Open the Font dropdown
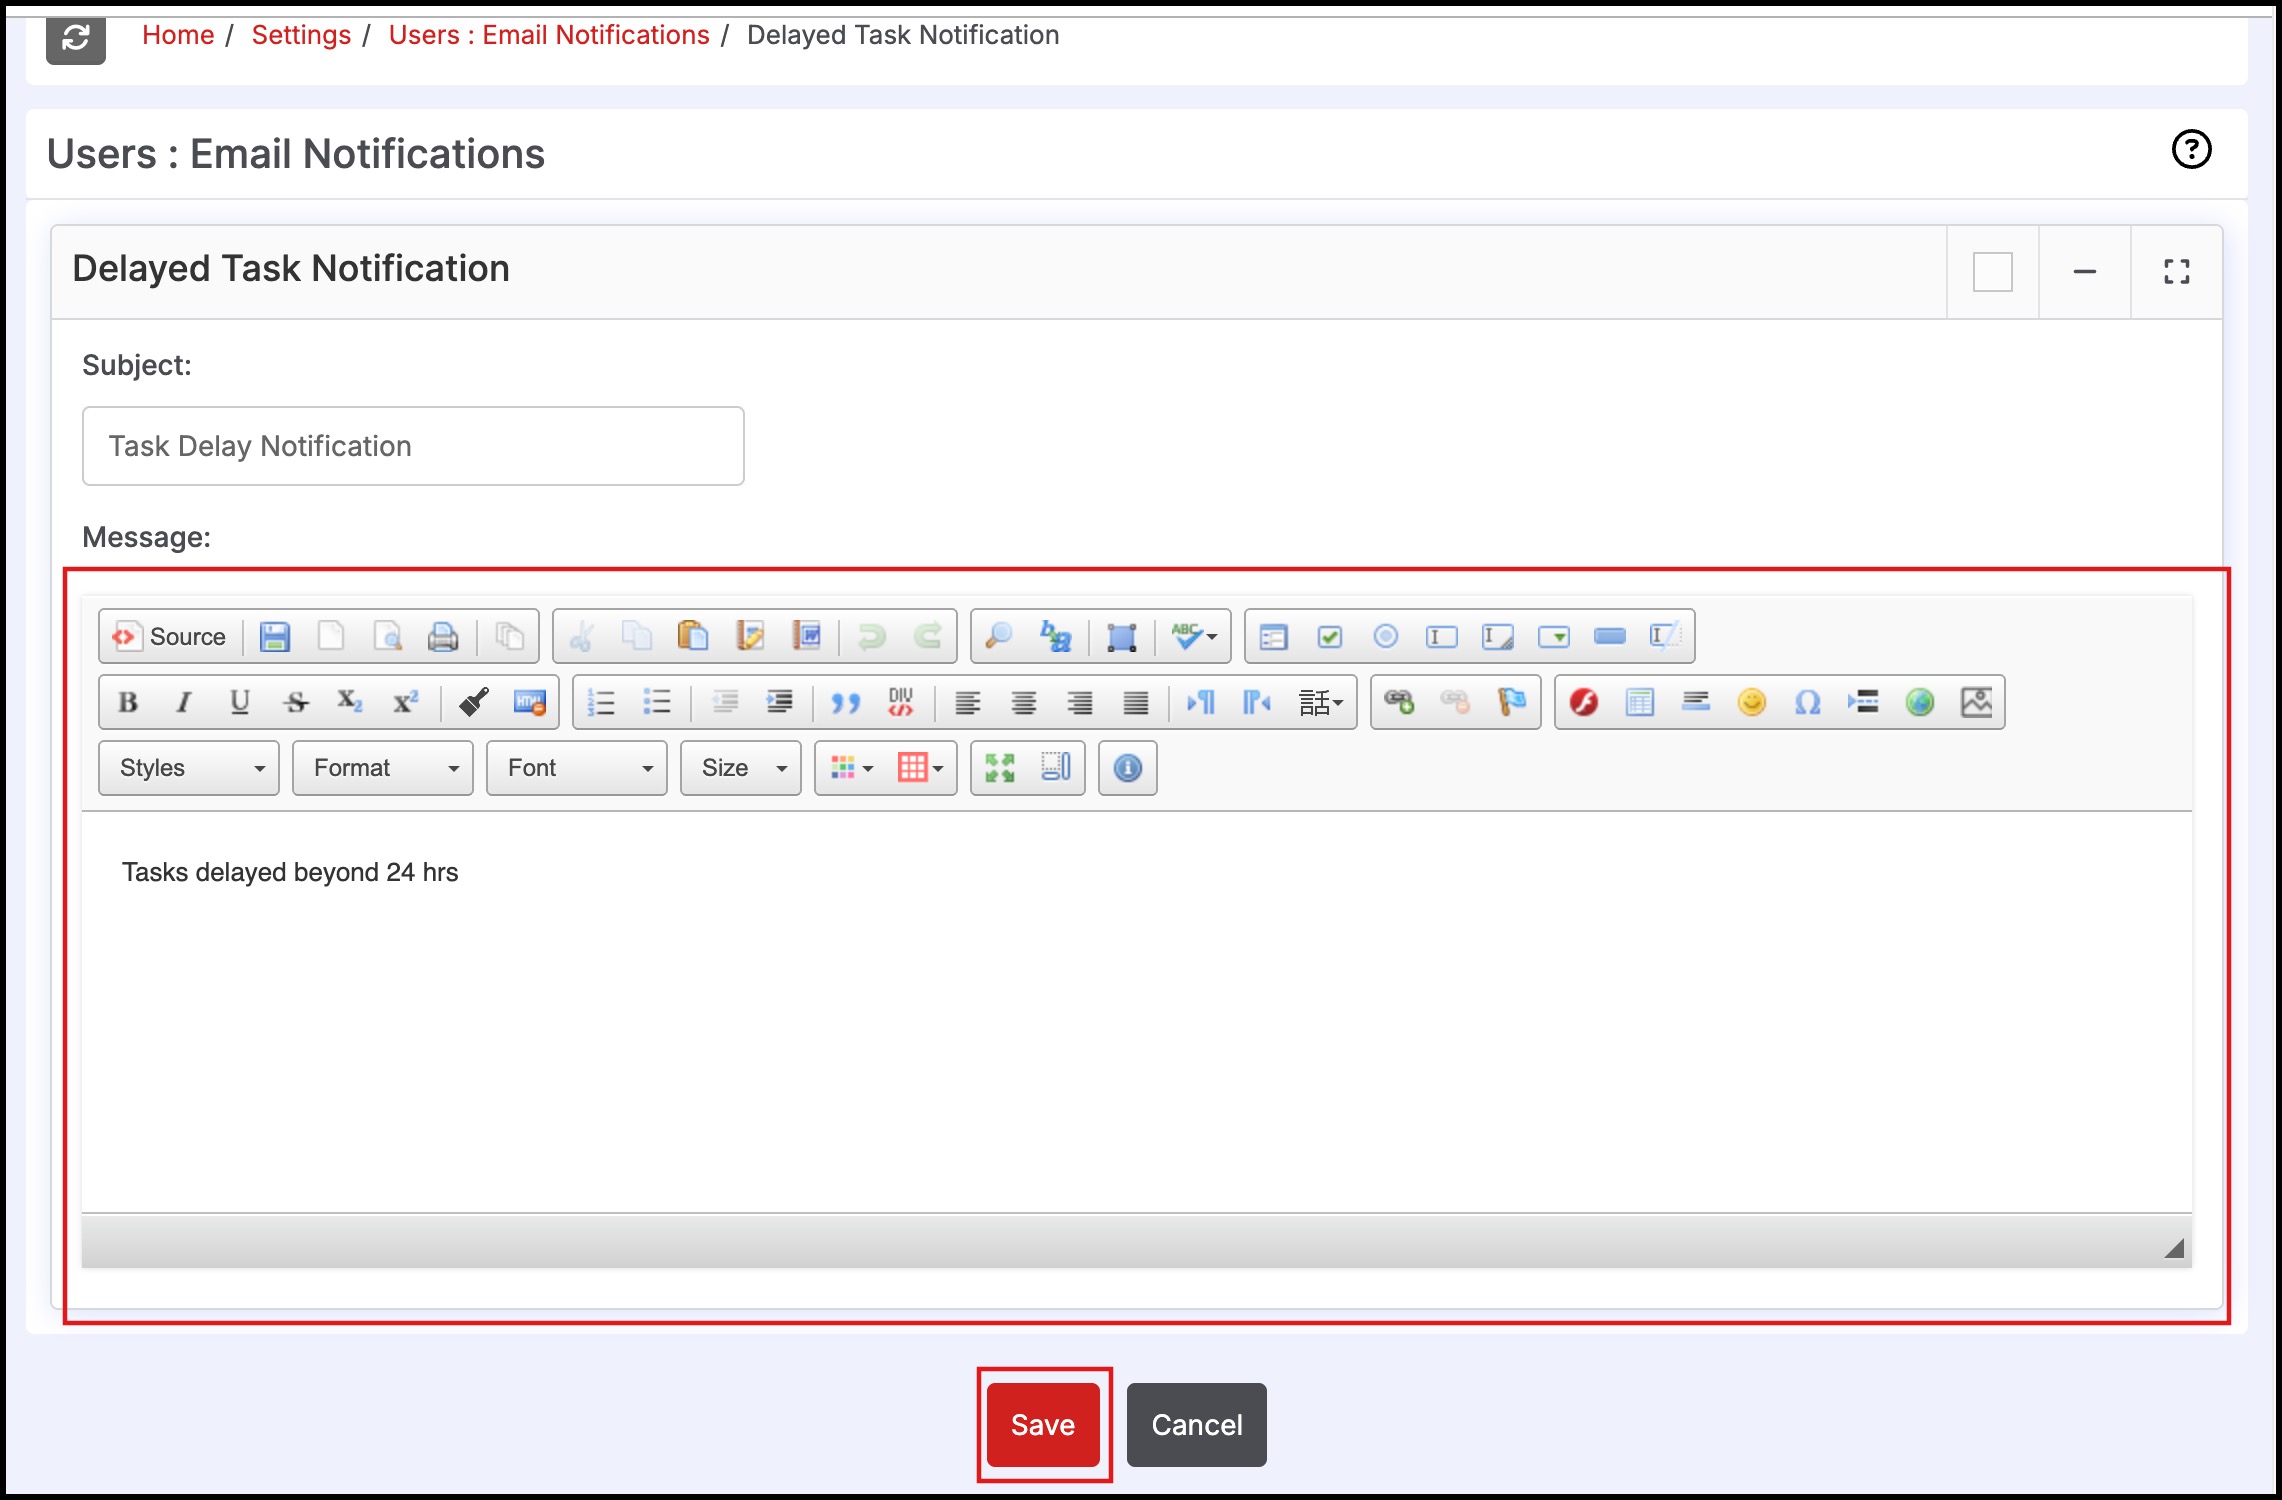The image size is (2282, 1500). pos(577,768)
